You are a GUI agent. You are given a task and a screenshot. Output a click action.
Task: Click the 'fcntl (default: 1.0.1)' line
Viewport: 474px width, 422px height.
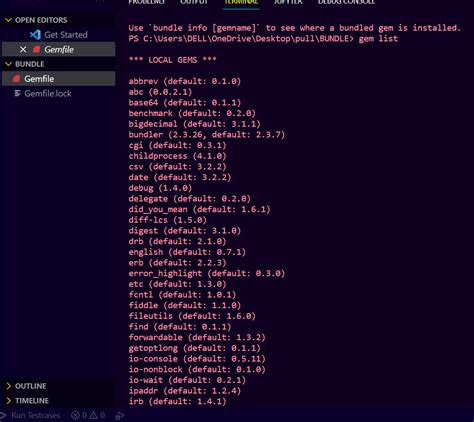pyautogui.click(x=182, y=295)
